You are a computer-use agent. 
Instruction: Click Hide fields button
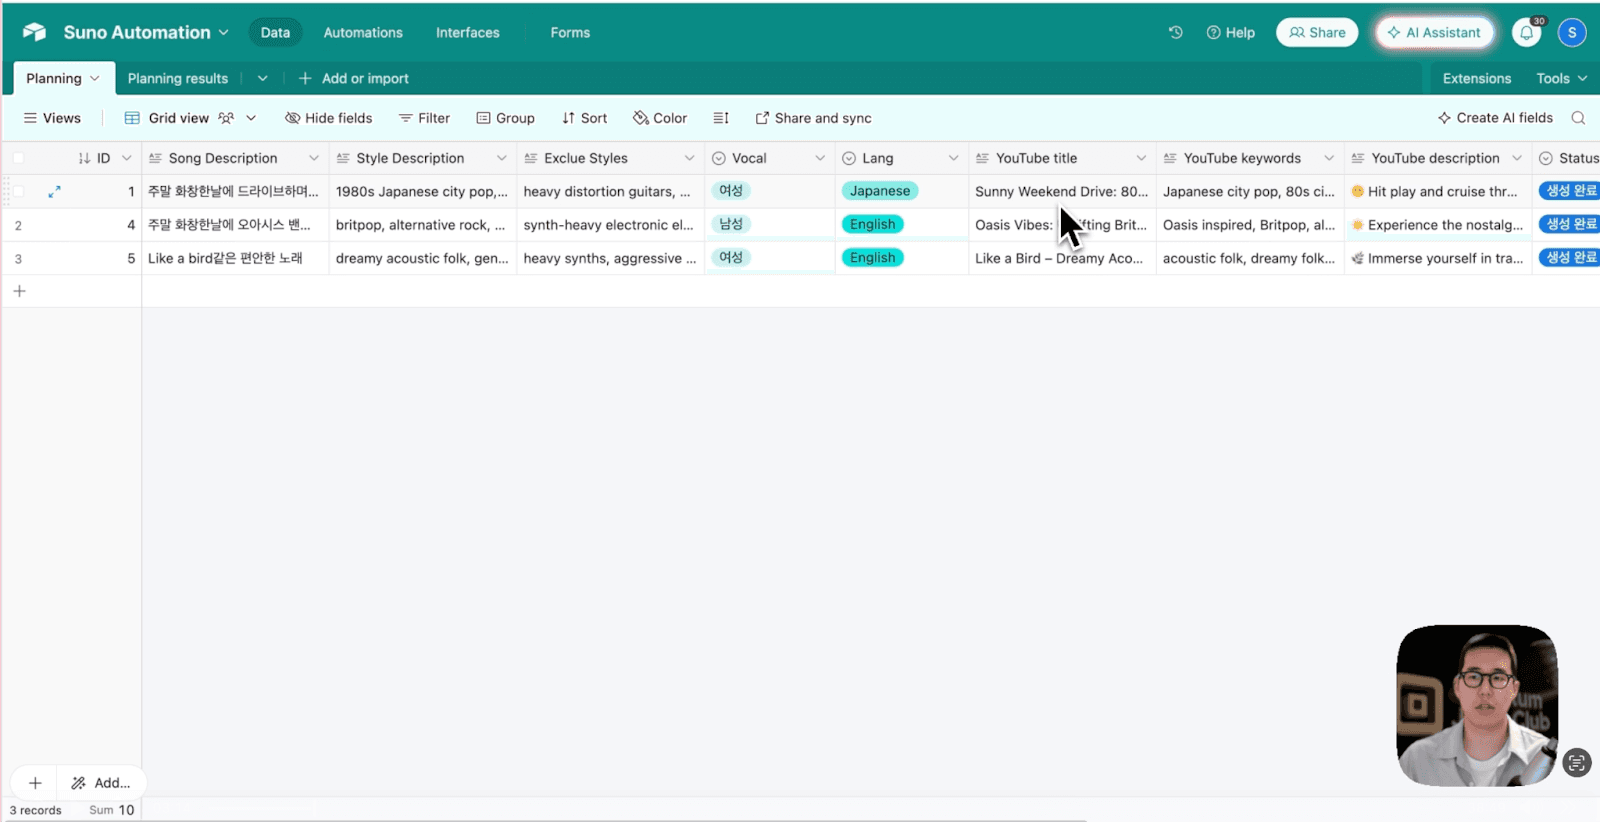coord(328,118)
